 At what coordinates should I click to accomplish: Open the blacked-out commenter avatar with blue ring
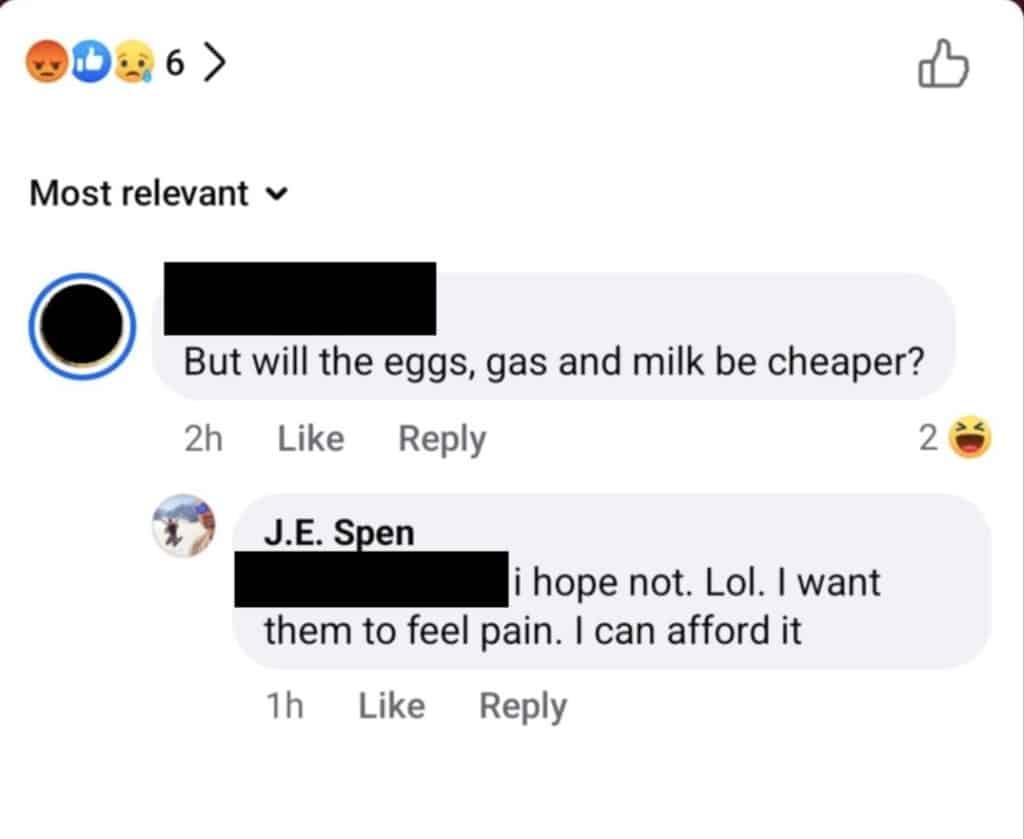(x=82, y=326)
